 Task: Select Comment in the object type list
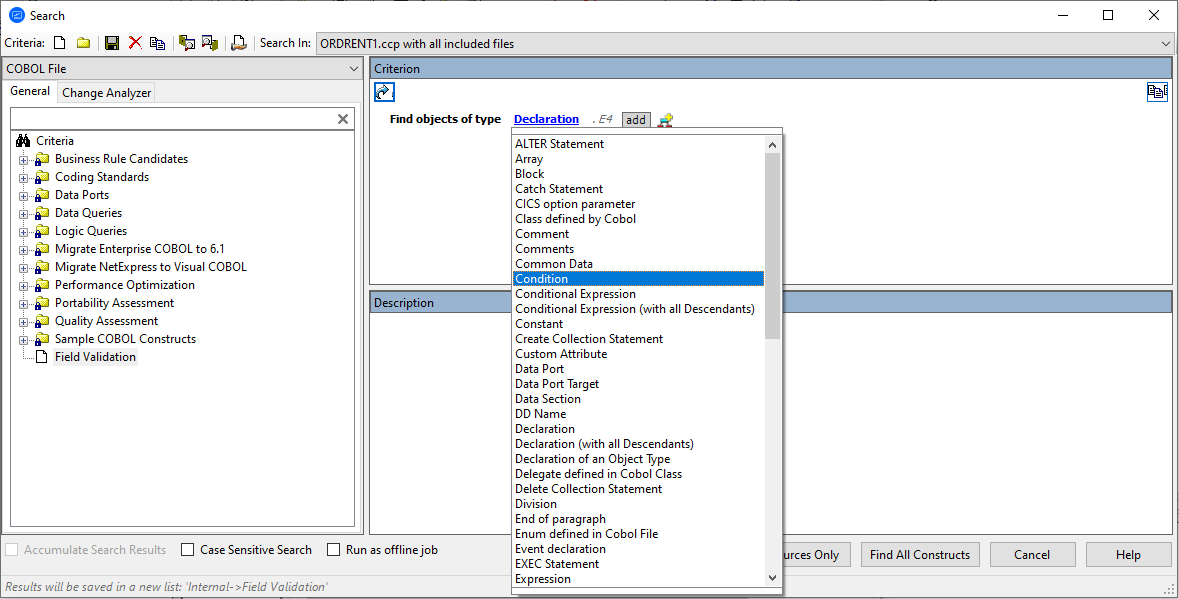[542, 233]
